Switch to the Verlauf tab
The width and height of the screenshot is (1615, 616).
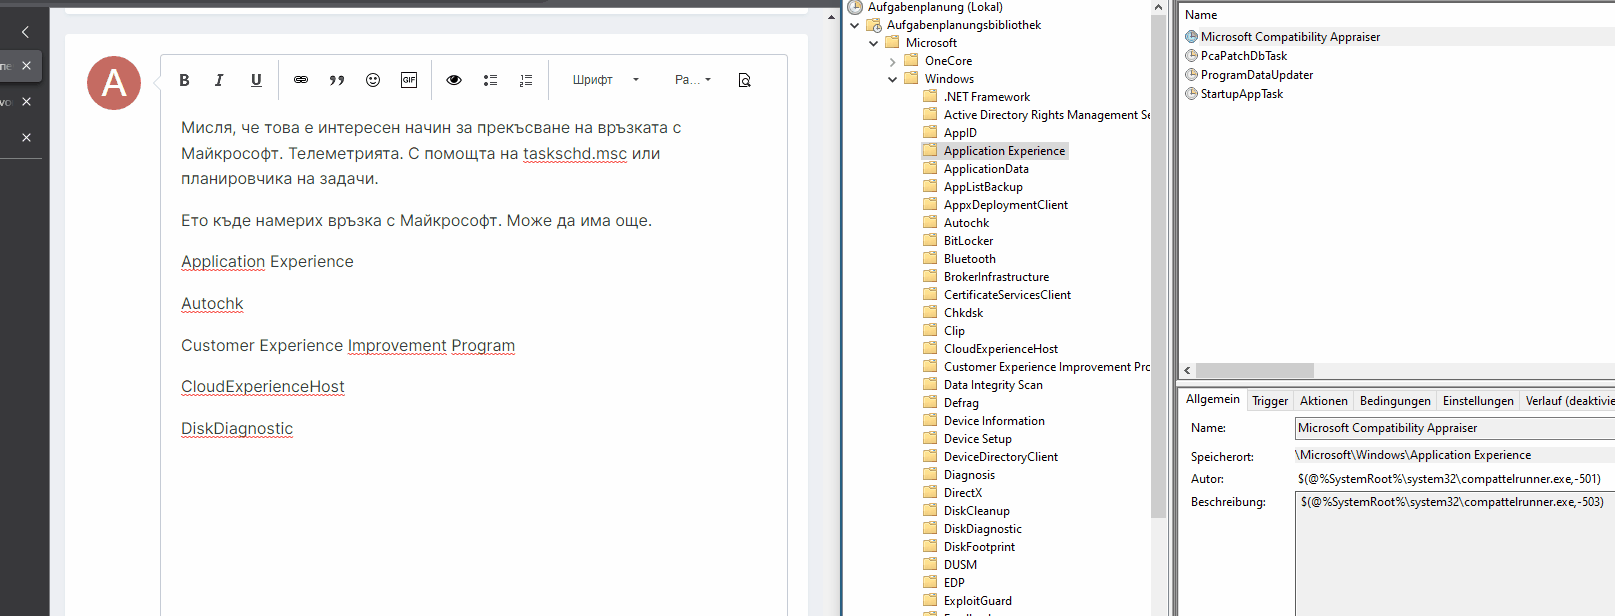coord(1568,401)
